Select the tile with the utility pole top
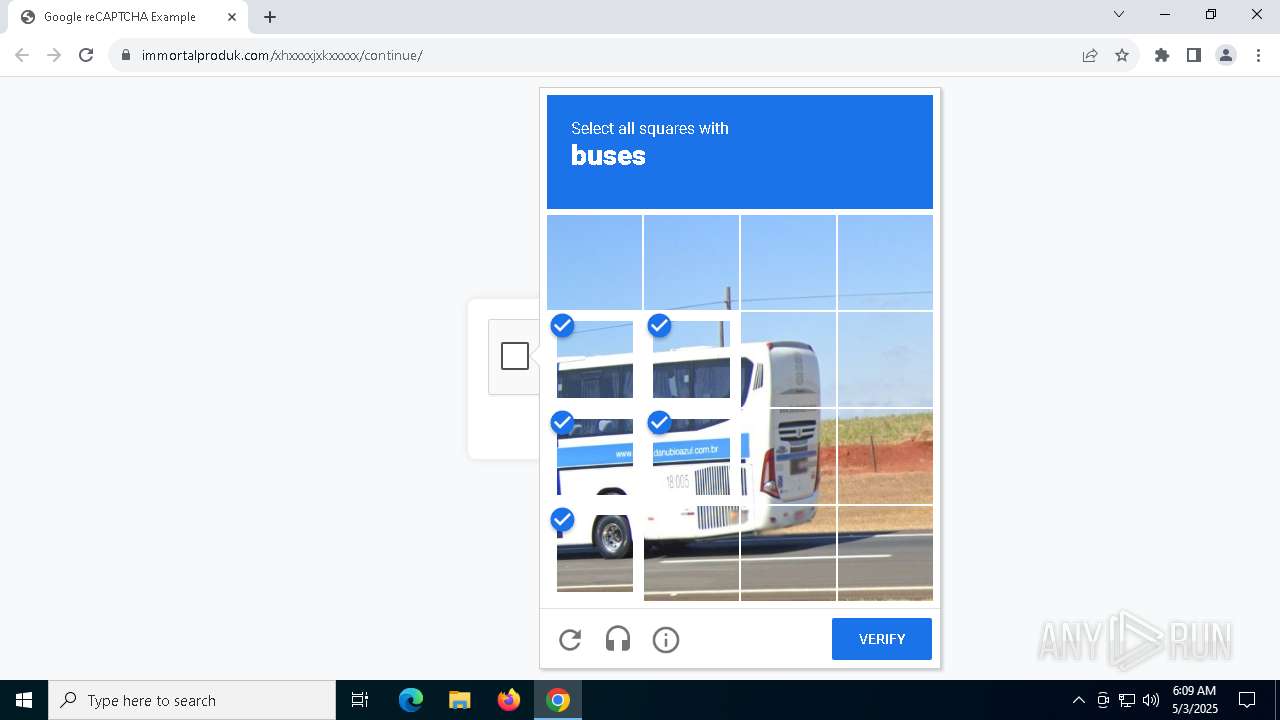The height and width of the screenshot is (720, 1280). [691, 262]
